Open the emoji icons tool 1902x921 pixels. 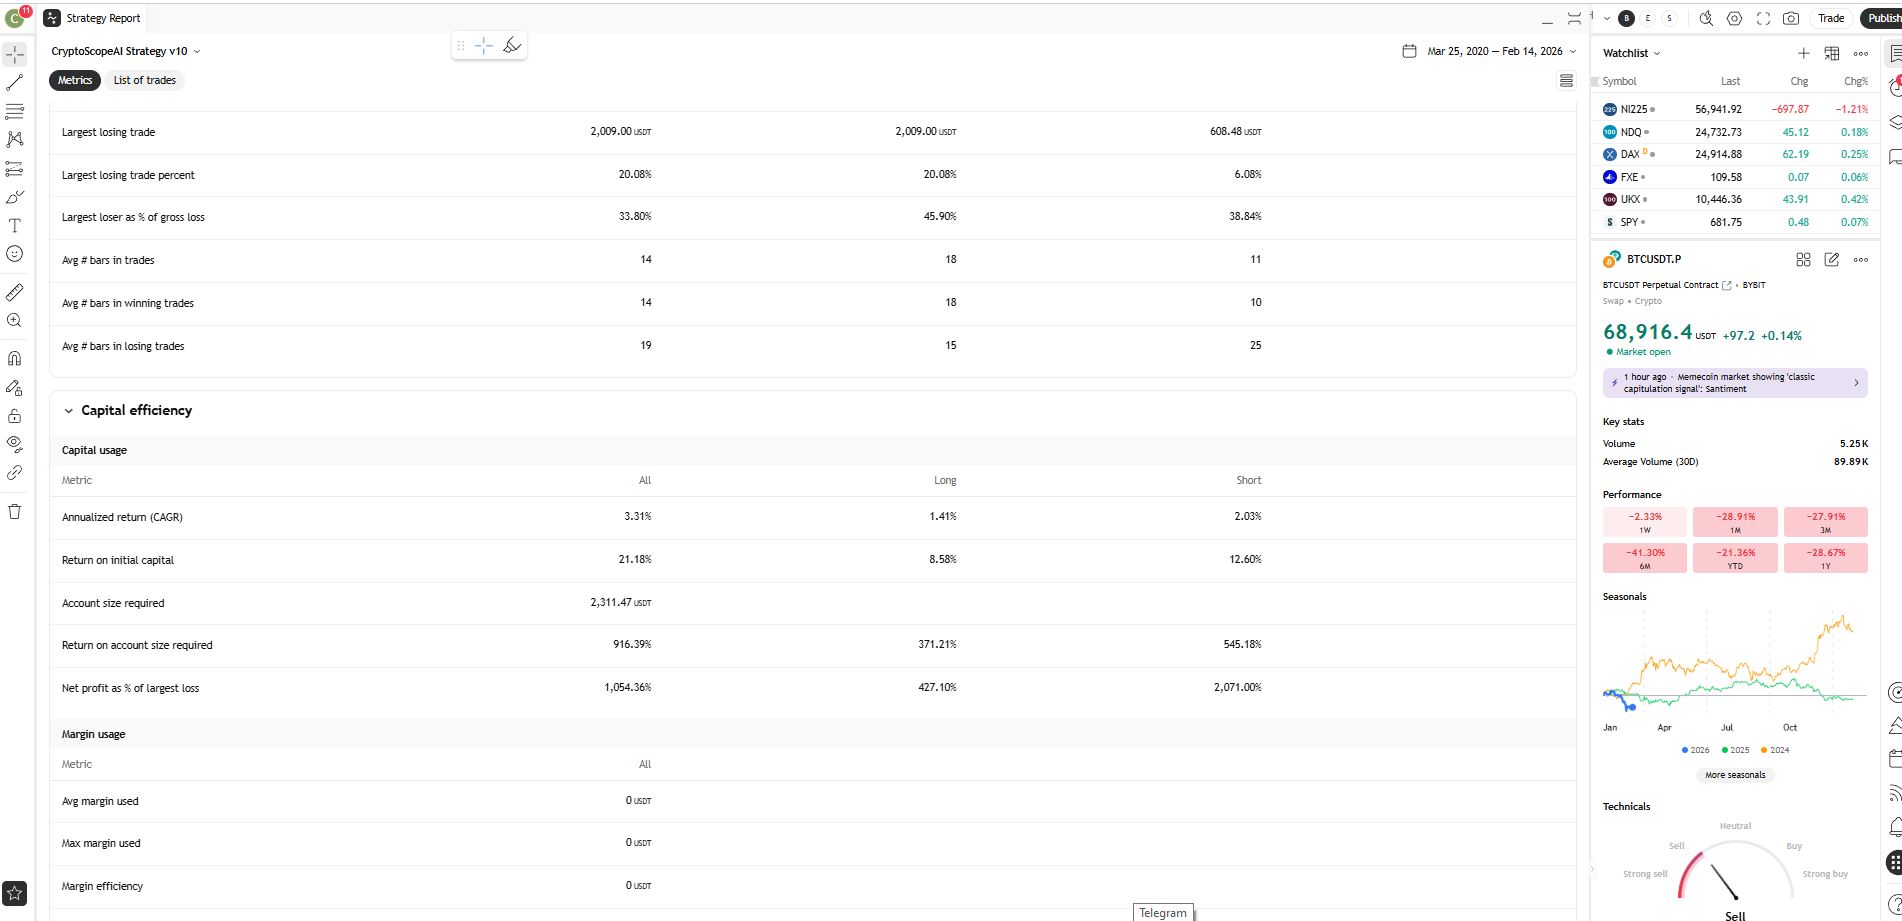(x=15, y=254)
